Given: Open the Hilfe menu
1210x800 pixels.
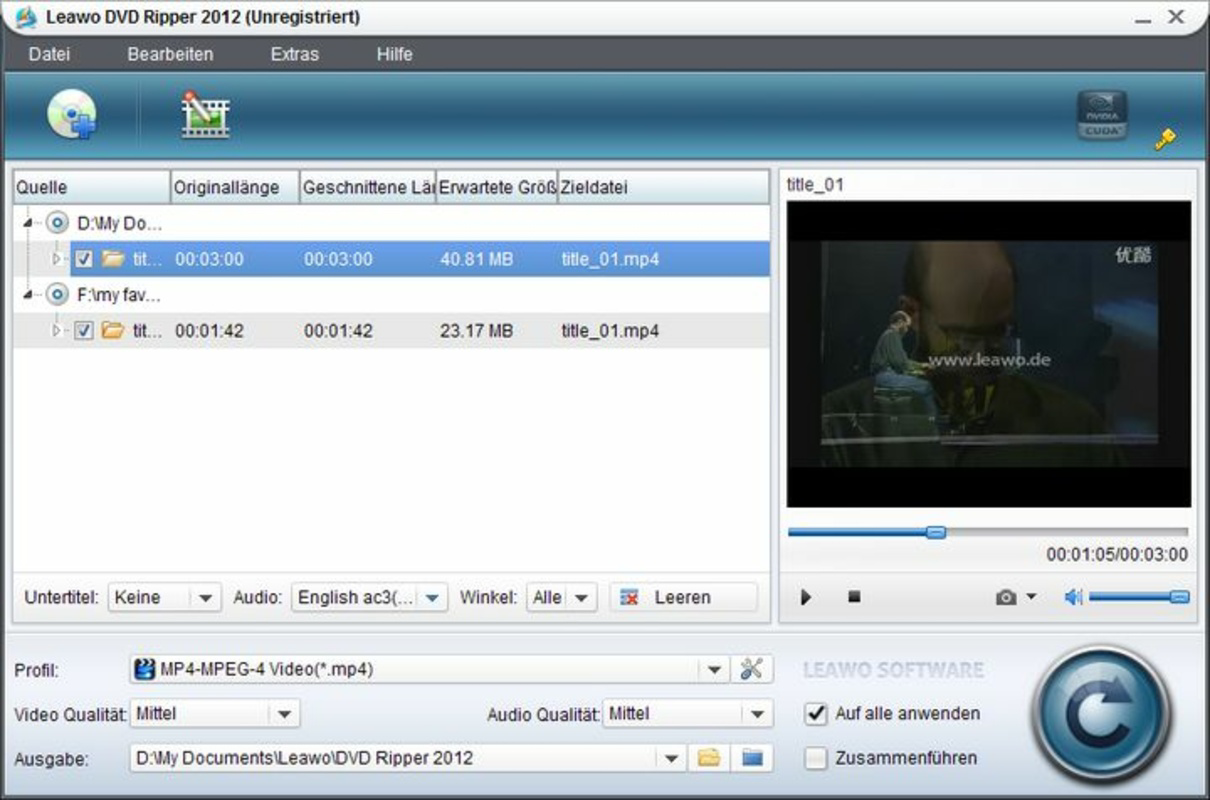Looking at the screenshot, I should tap(394, 54).
